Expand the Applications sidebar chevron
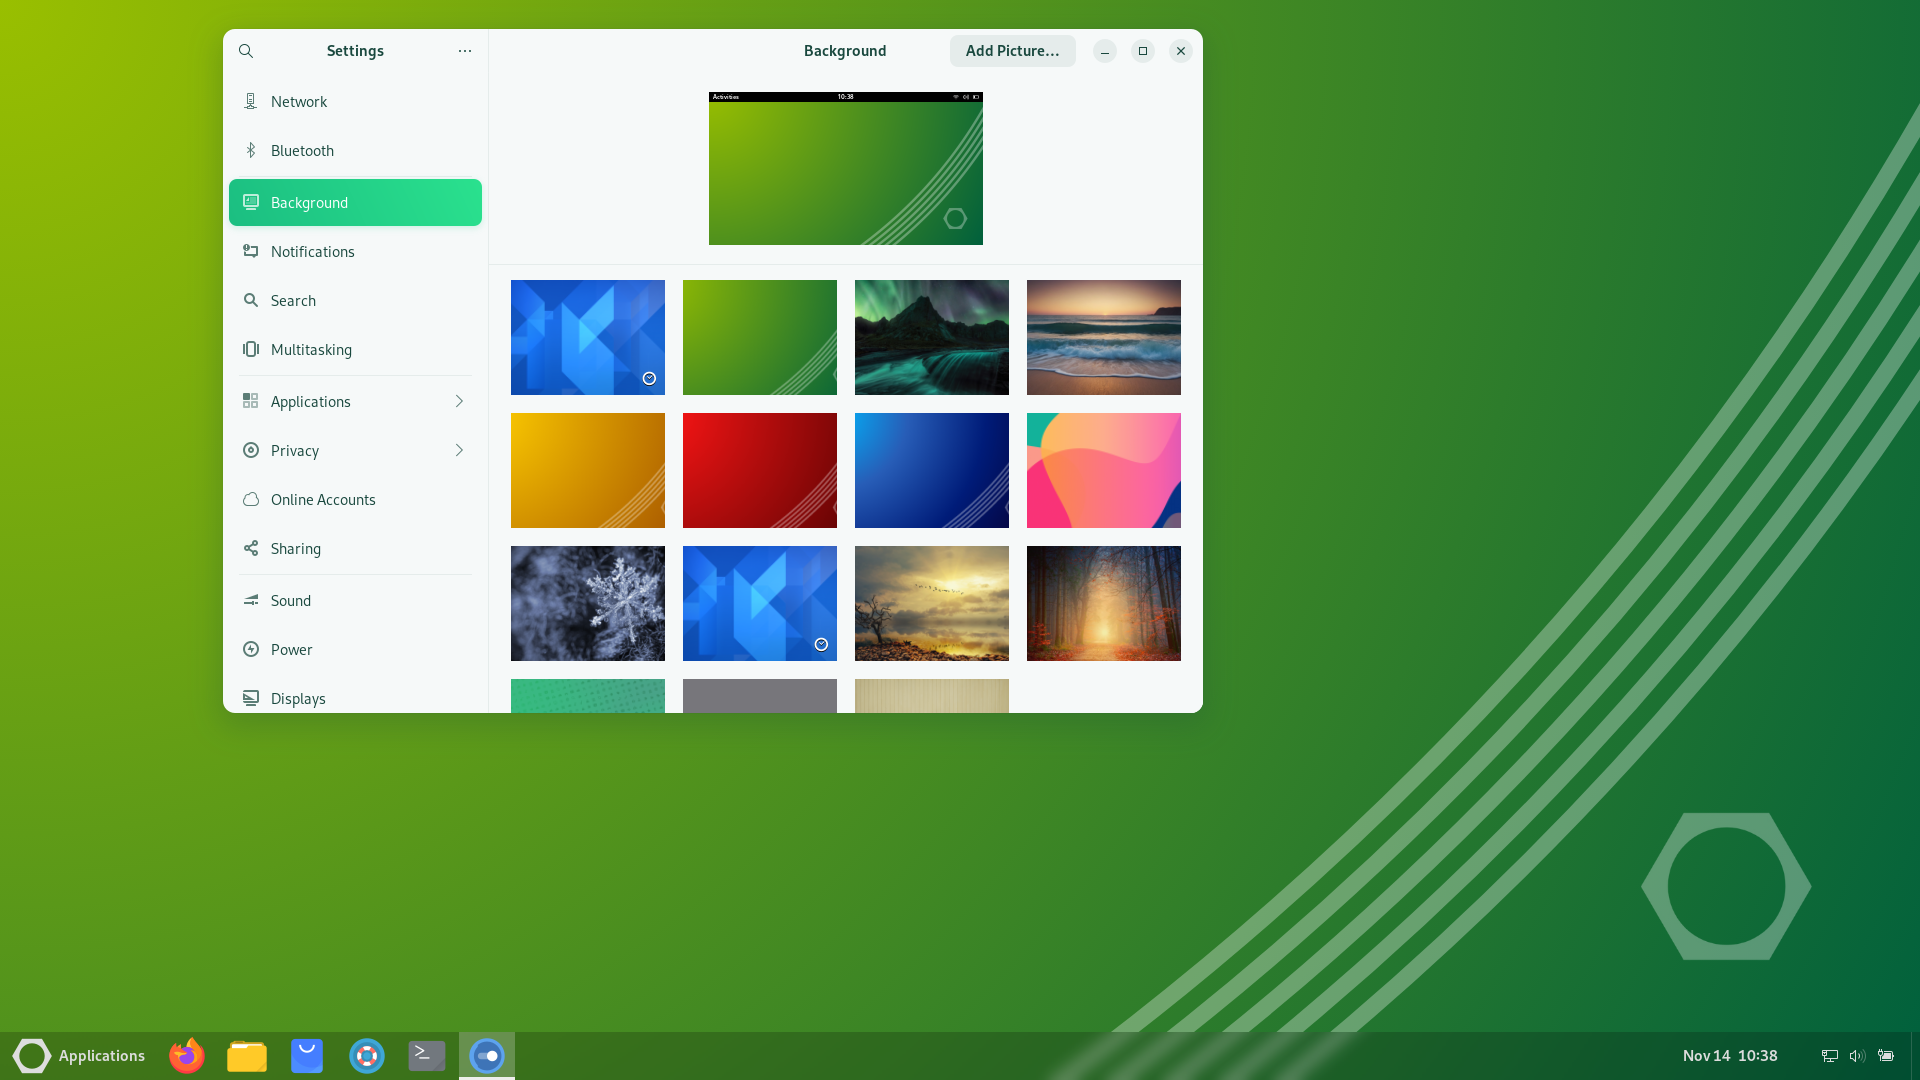 coord(459,402)
